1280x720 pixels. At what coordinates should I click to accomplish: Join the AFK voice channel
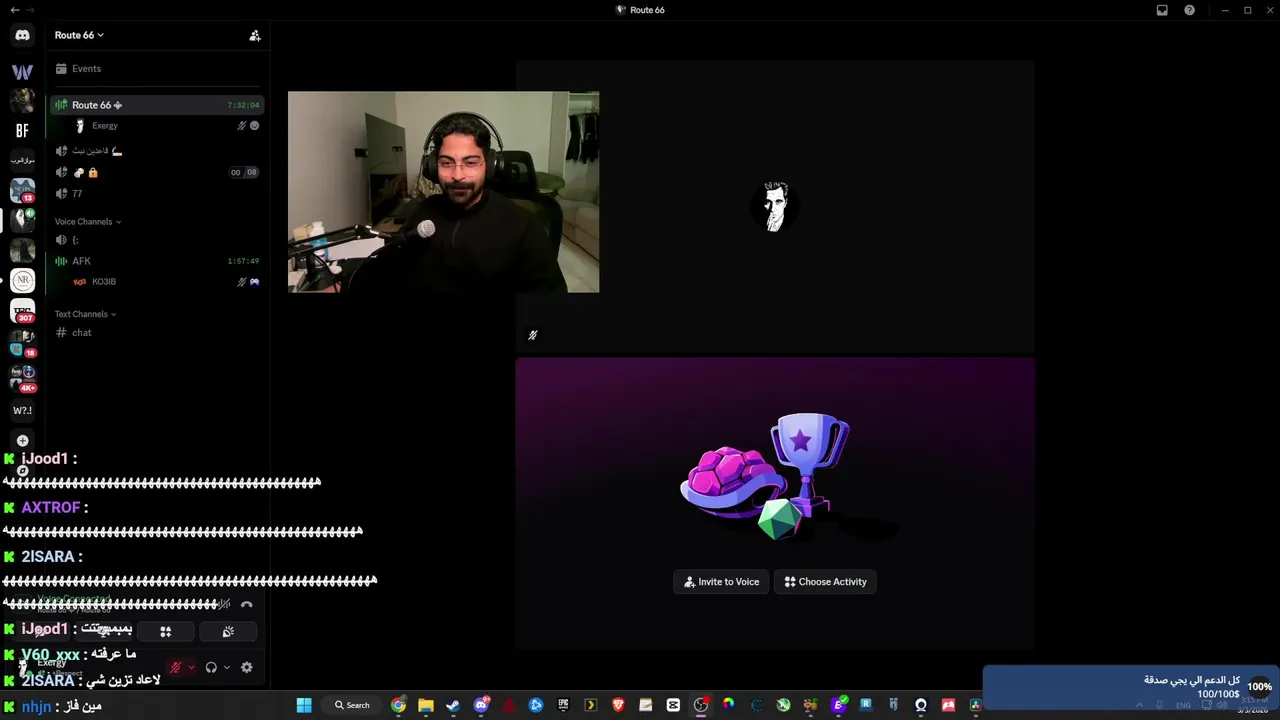click(x=157, y=261)
